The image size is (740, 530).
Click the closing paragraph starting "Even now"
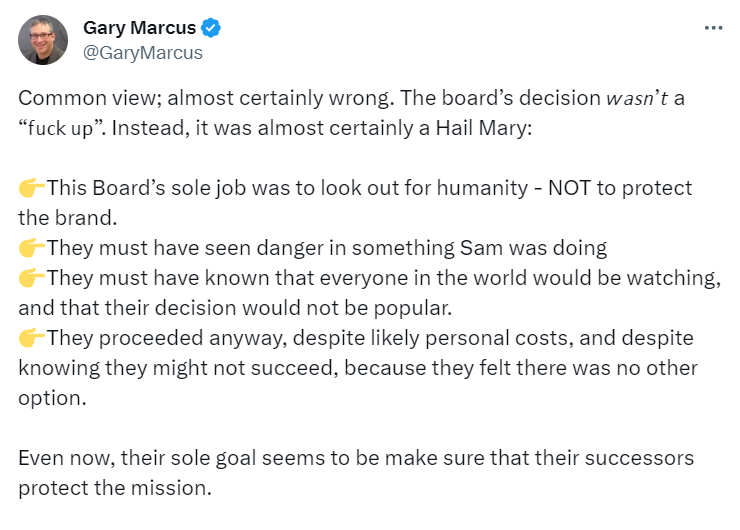tap(356, 473)
